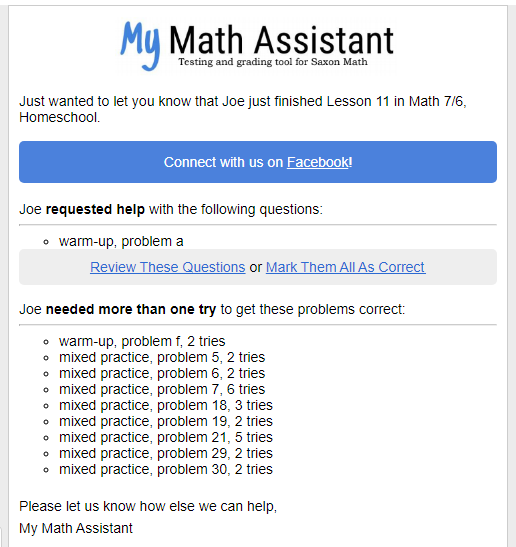
Task: Click Mark Them All As Correct
Action: point(346,267)
